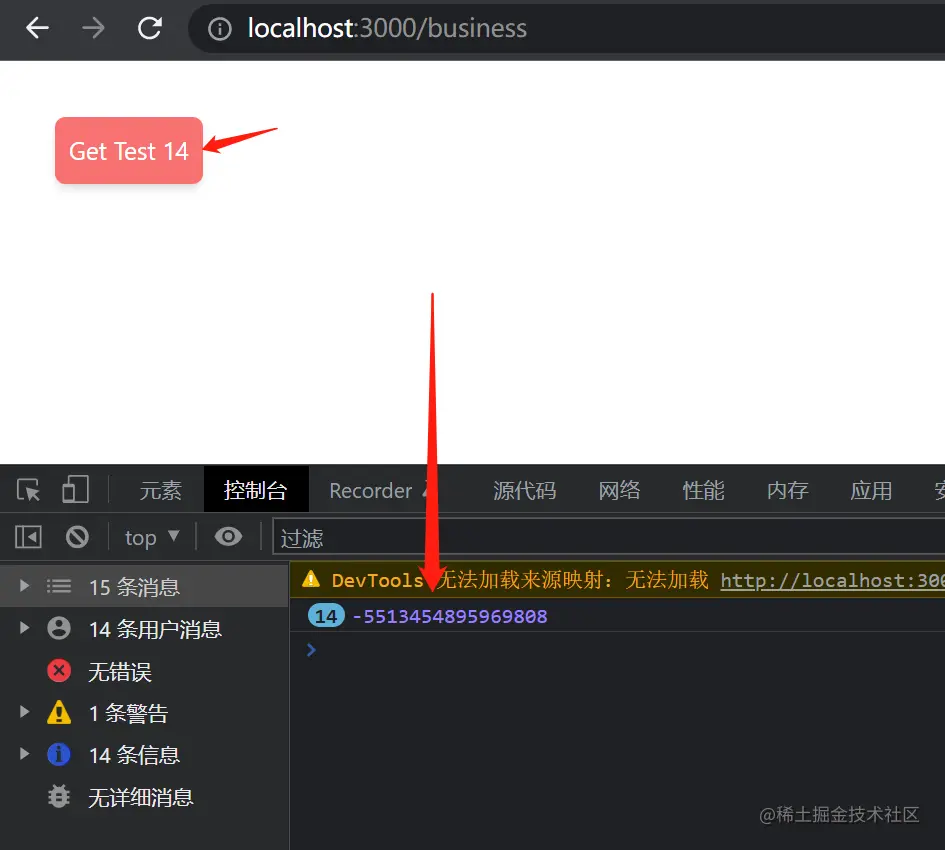
Task: Hide the console sidebar panel icon
Action: [28, 537]
